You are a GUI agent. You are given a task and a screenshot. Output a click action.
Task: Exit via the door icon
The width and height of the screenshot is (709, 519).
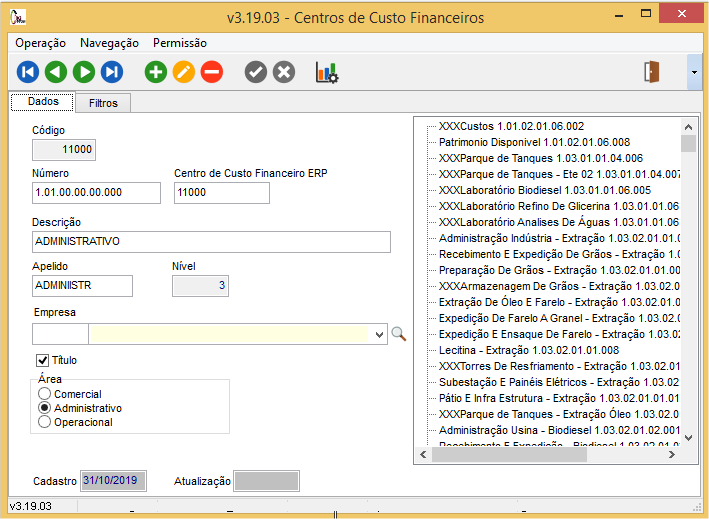click(x=652, y=72)
